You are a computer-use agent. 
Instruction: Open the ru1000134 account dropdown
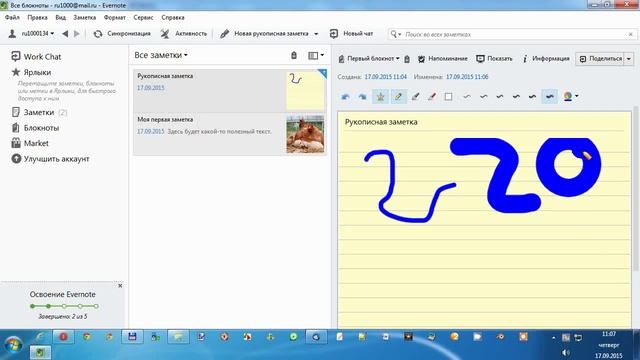[31, 33]
